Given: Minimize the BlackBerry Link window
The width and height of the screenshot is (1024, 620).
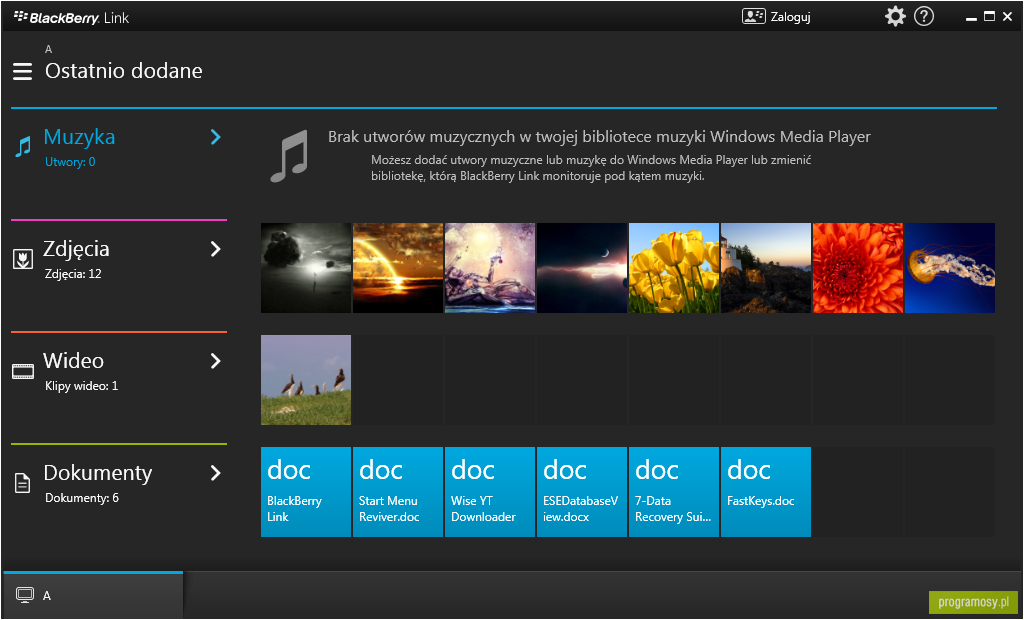Looking at the screenshot, I should click(972, 18).
